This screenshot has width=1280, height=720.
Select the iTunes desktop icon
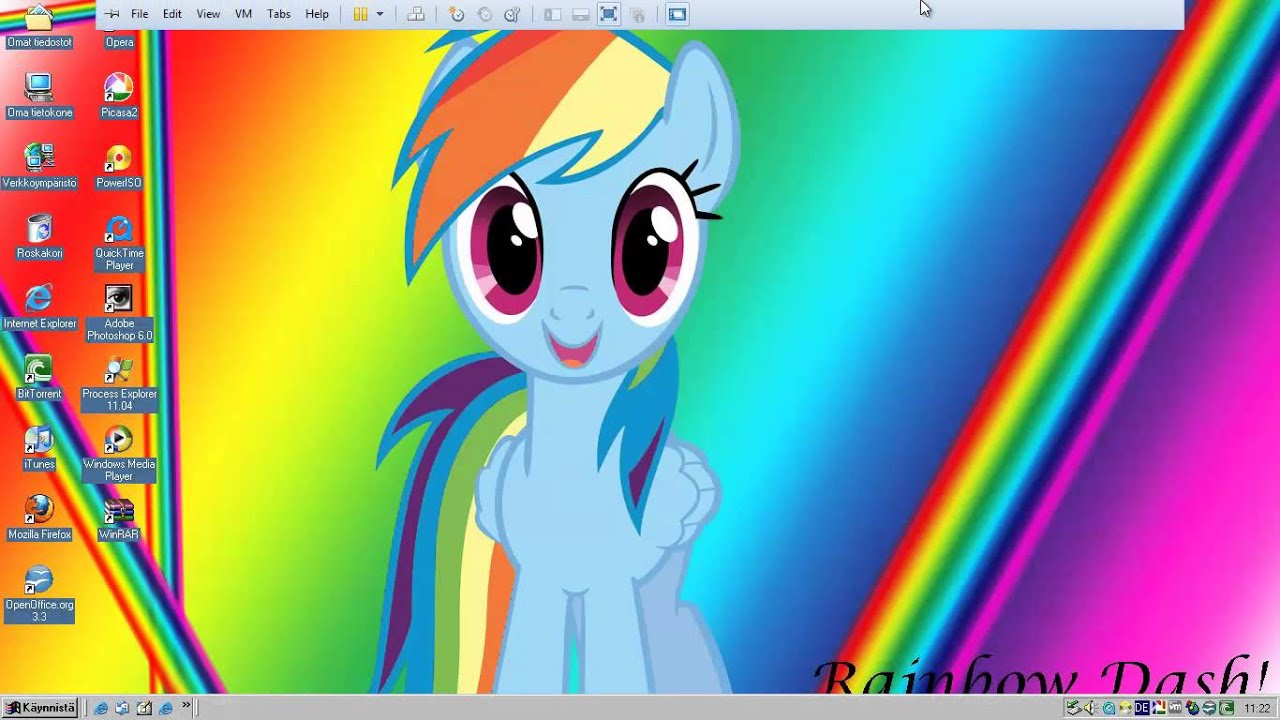[39, 448]
